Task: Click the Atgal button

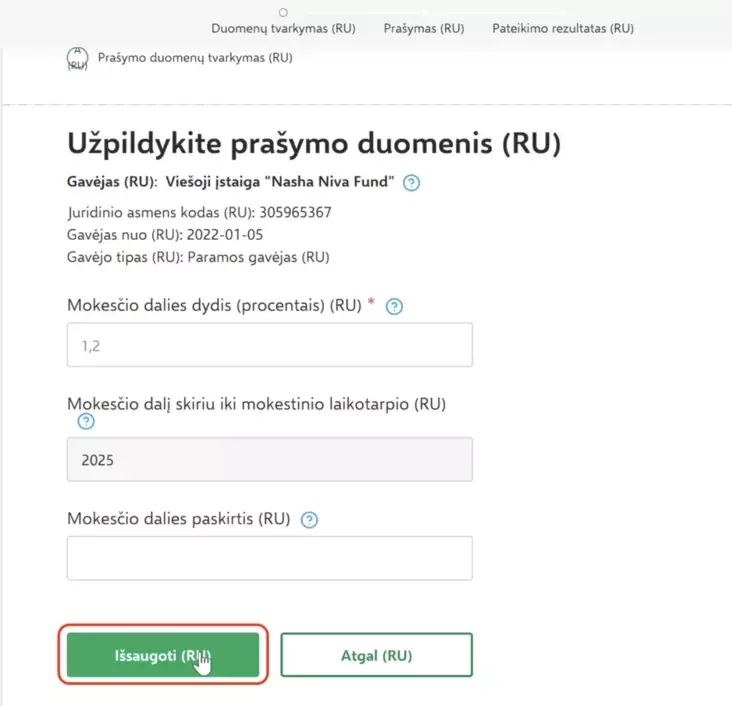Action: click(376, 656)
